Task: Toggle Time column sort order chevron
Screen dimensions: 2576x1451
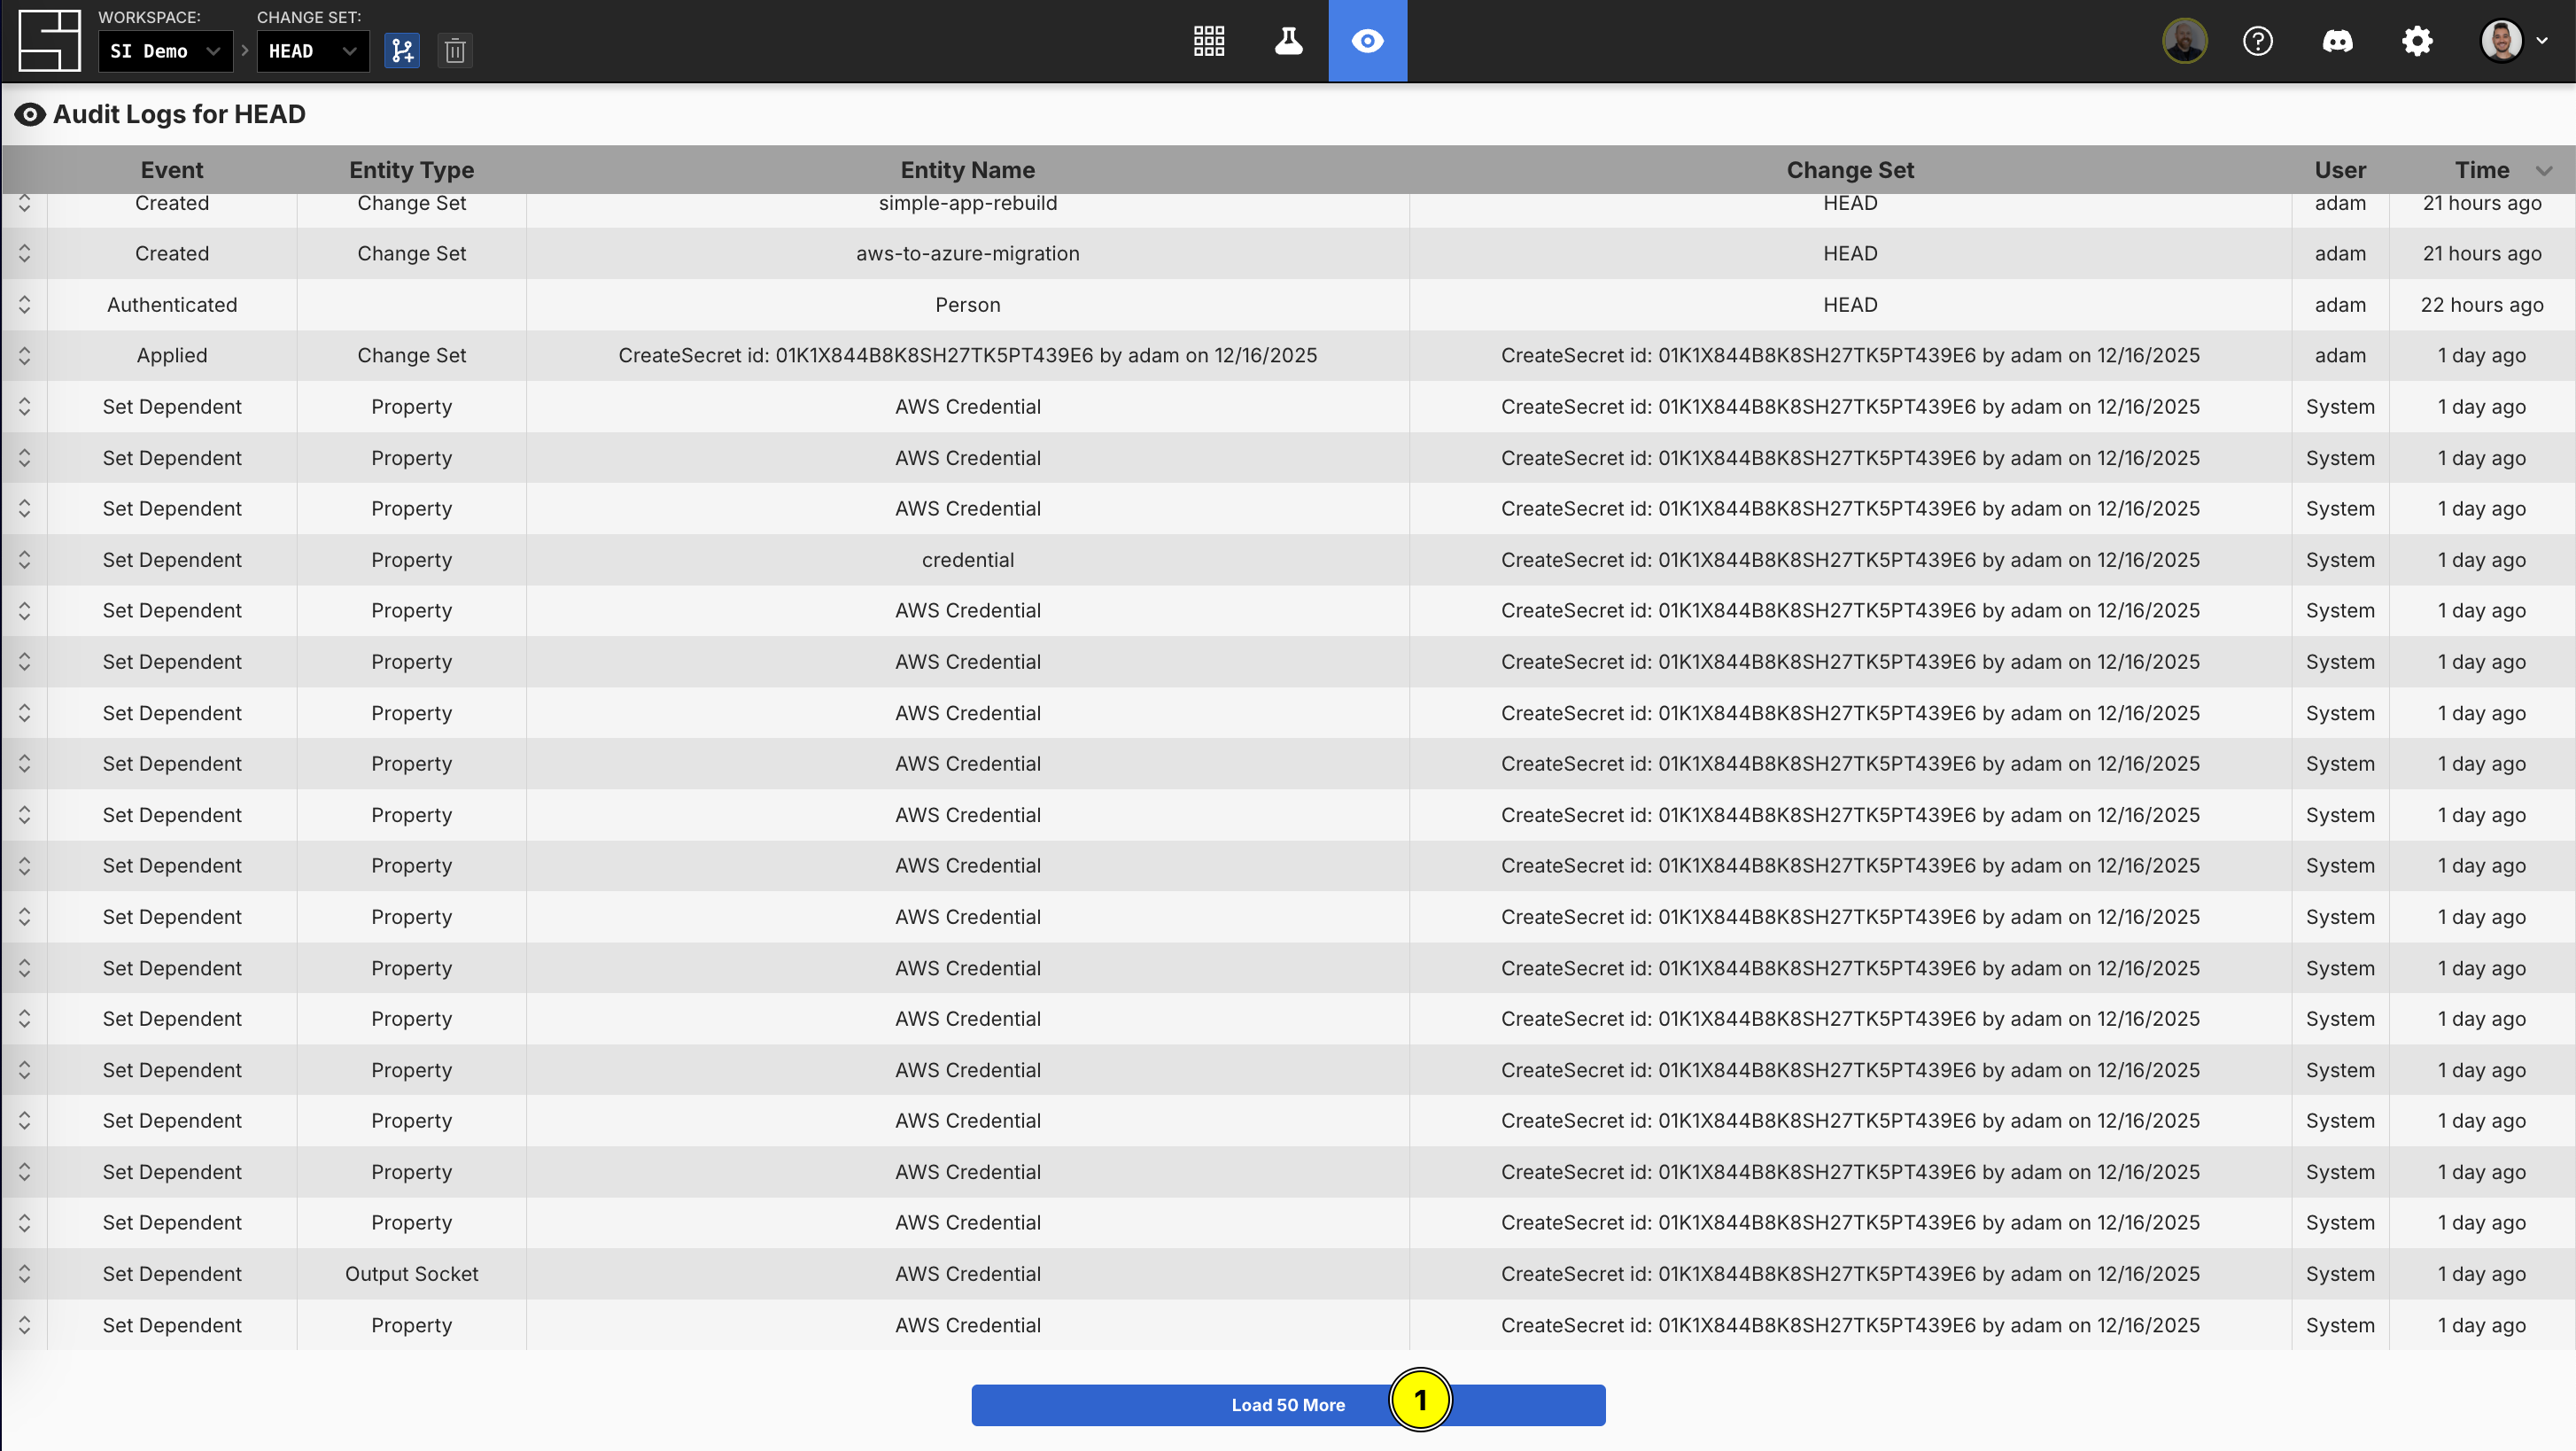Action: click(x=2544, y=171)
